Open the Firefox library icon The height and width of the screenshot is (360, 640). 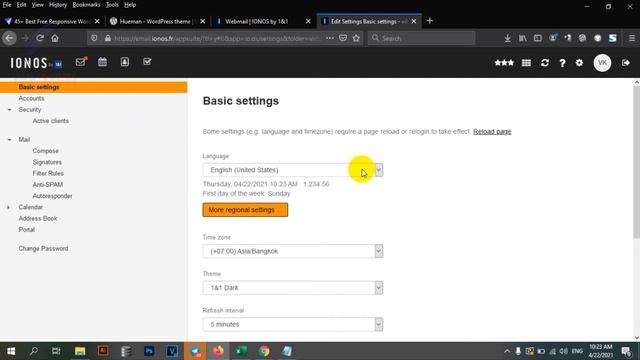pos(522,38)
